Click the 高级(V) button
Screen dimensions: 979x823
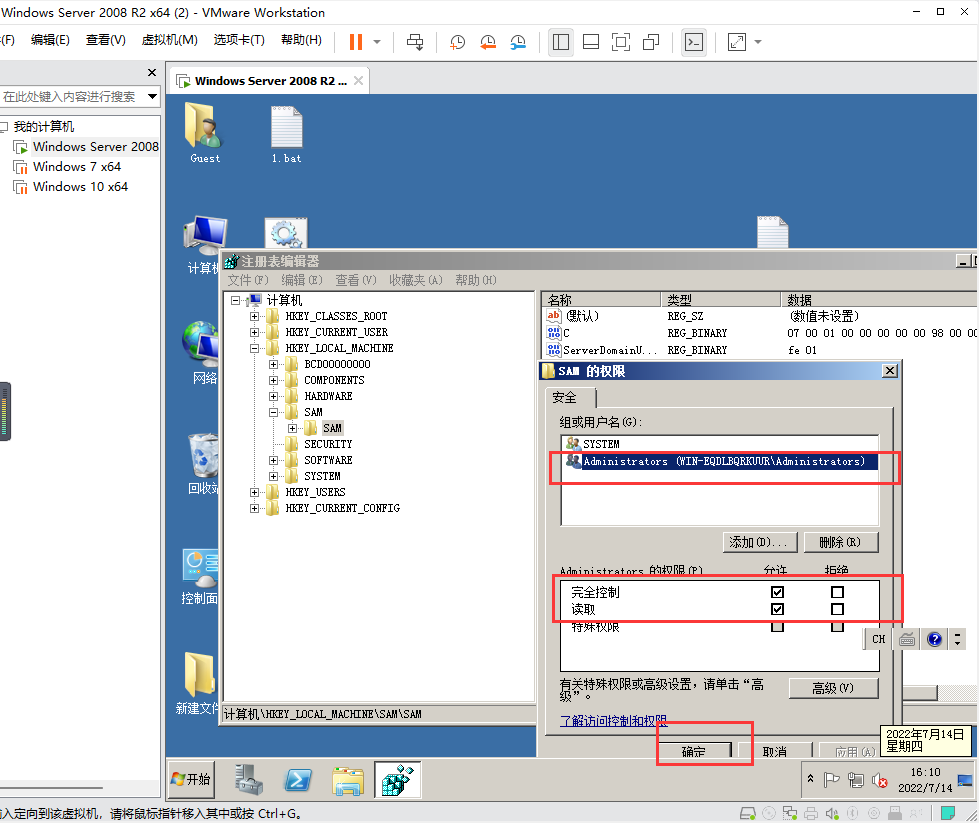click(834, 688)
